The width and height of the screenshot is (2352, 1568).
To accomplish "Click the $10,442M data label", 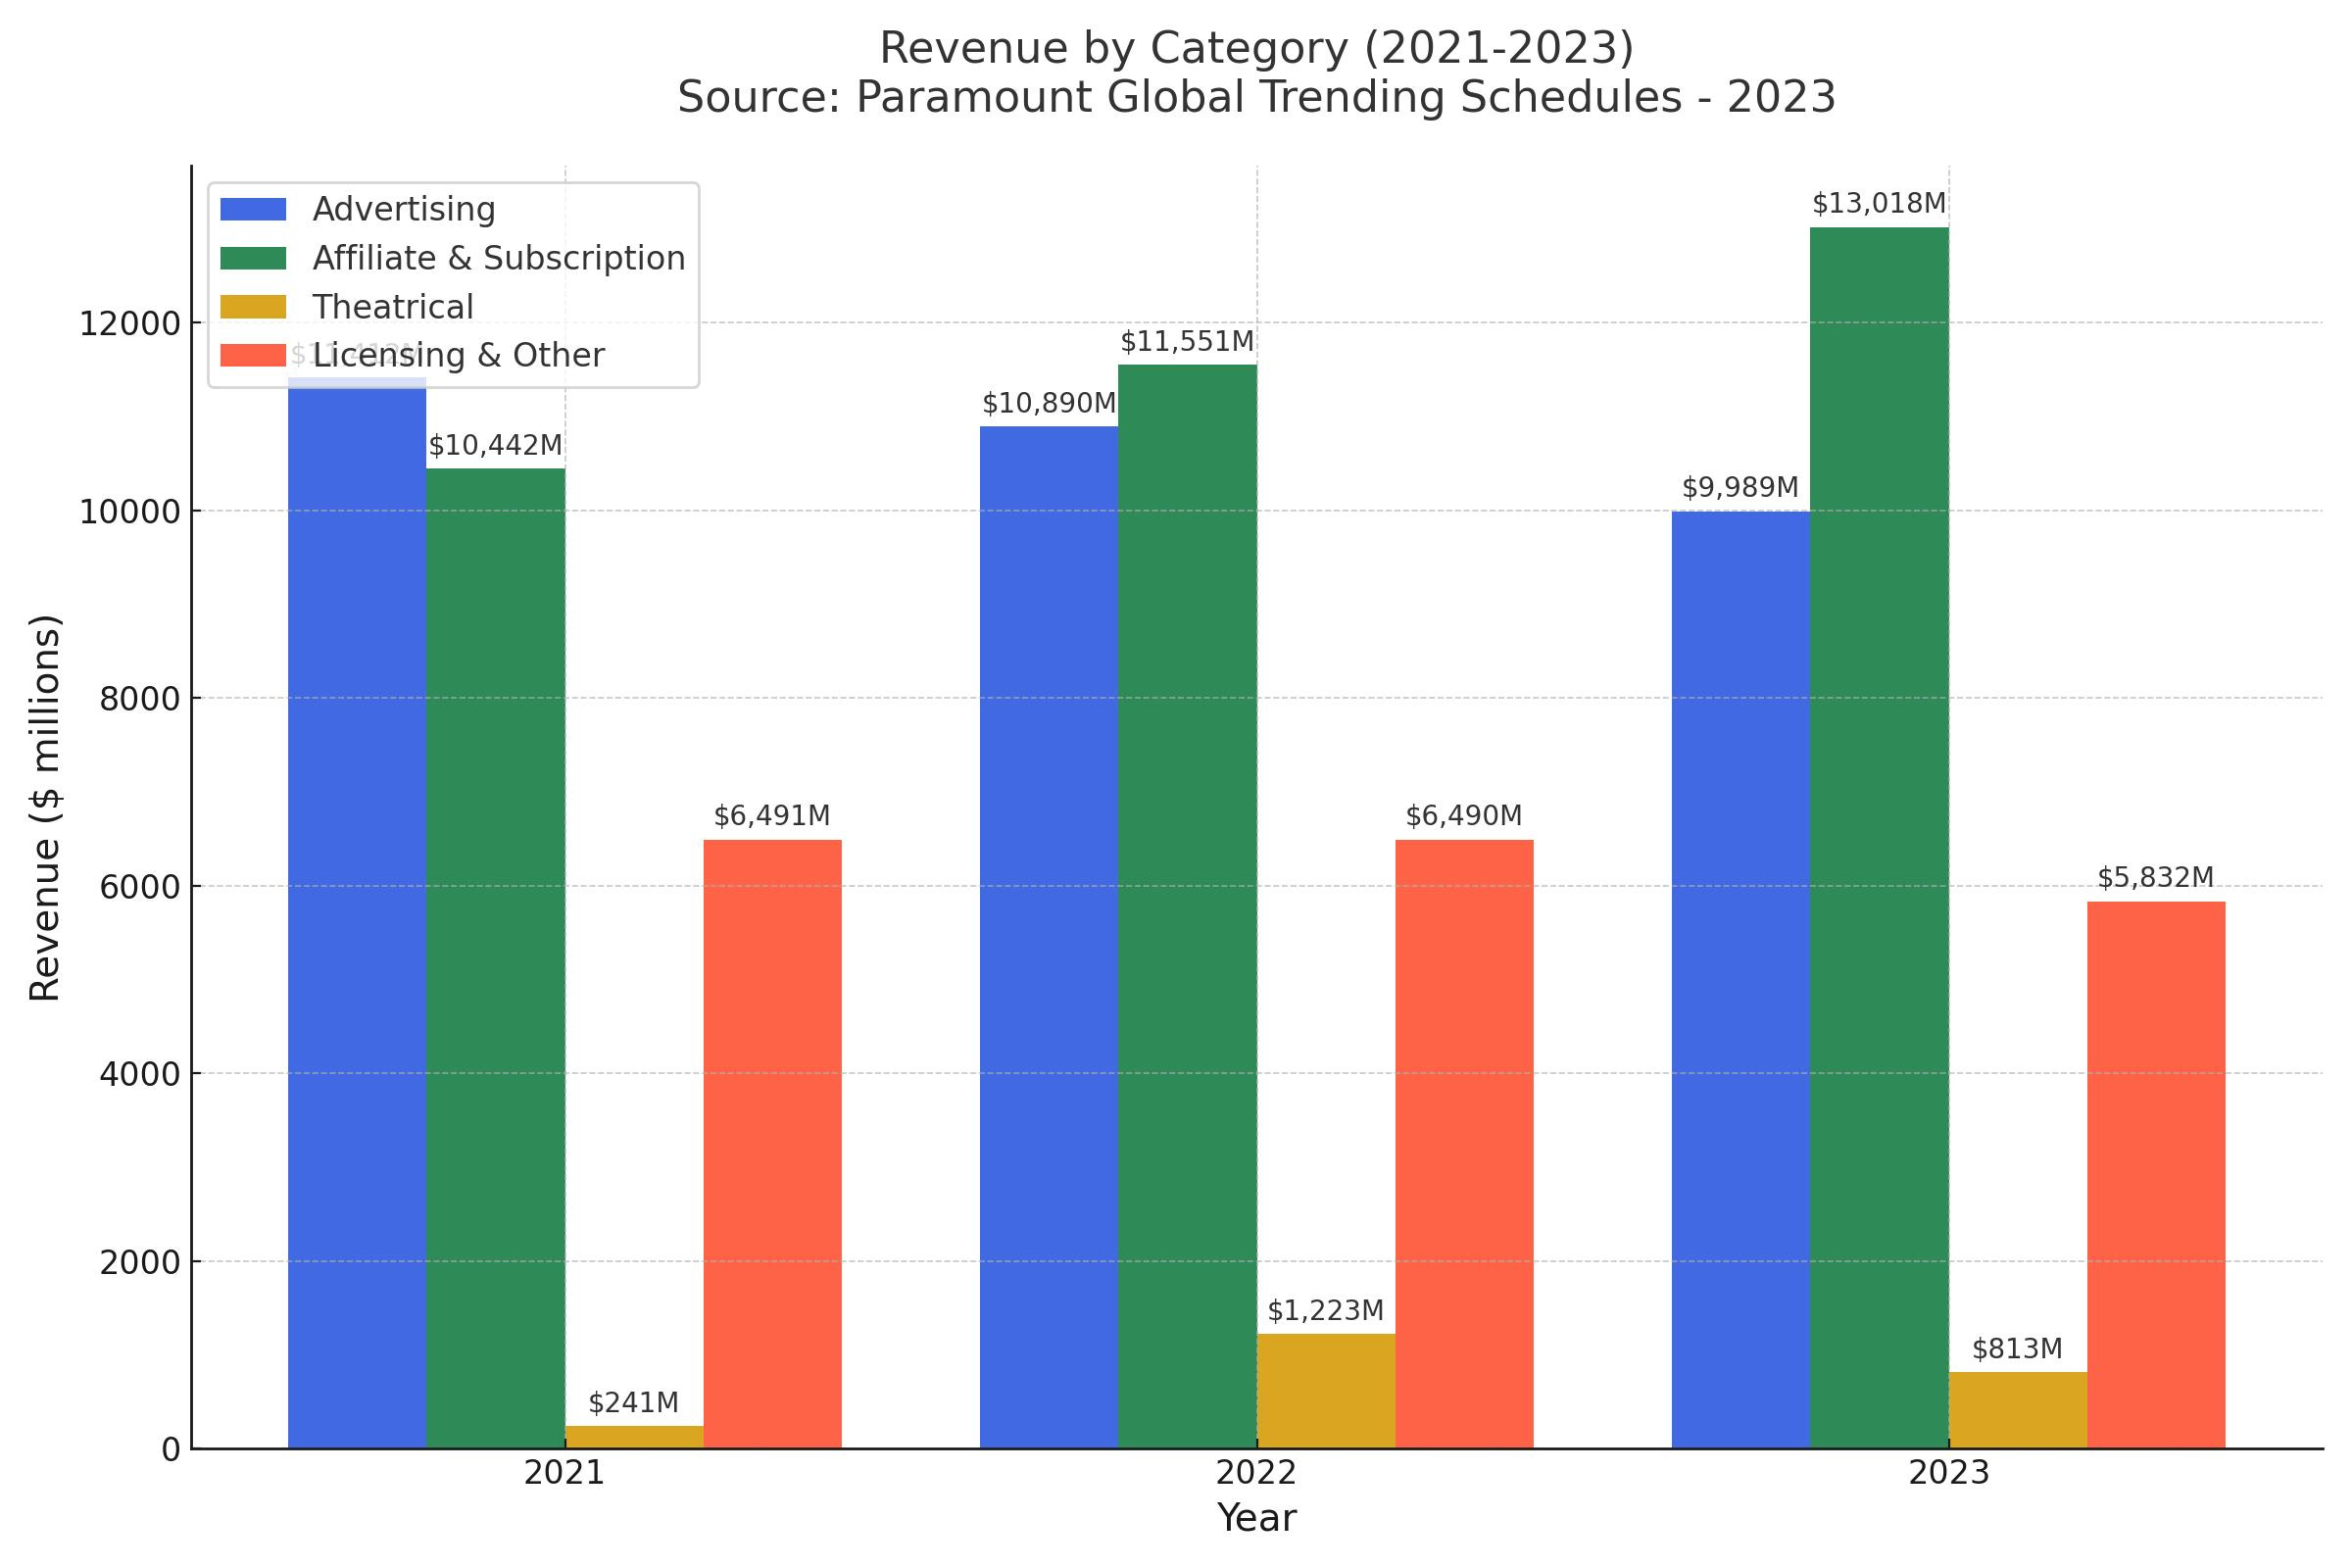I will click(495, 446).
